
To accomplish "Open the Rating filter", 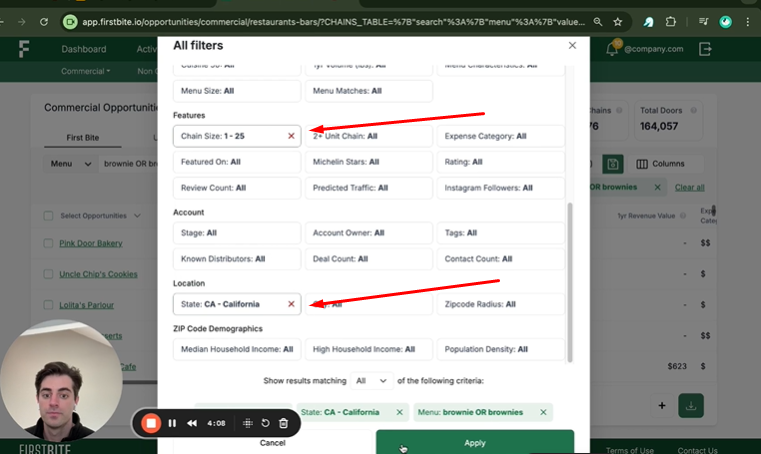I will click(x=501, y=162).
